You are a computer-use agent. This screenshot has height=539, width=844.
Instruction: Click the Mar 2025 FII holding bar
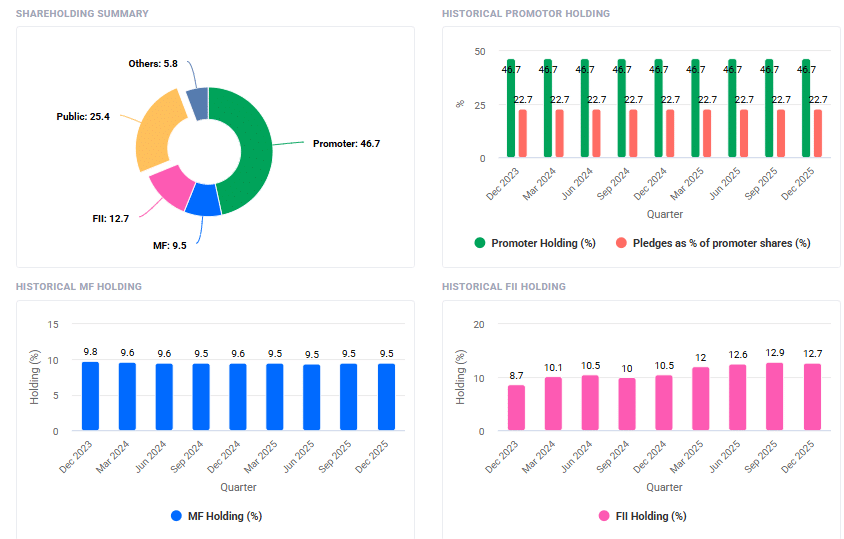coord(700,399)
